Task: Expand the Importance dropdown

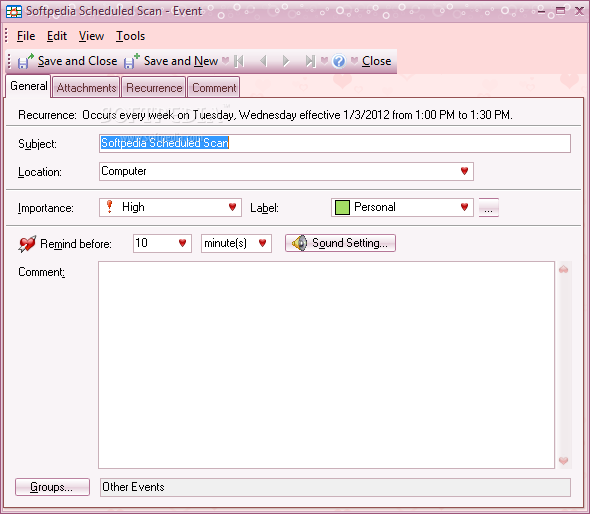Action: (x=232, y=207)
